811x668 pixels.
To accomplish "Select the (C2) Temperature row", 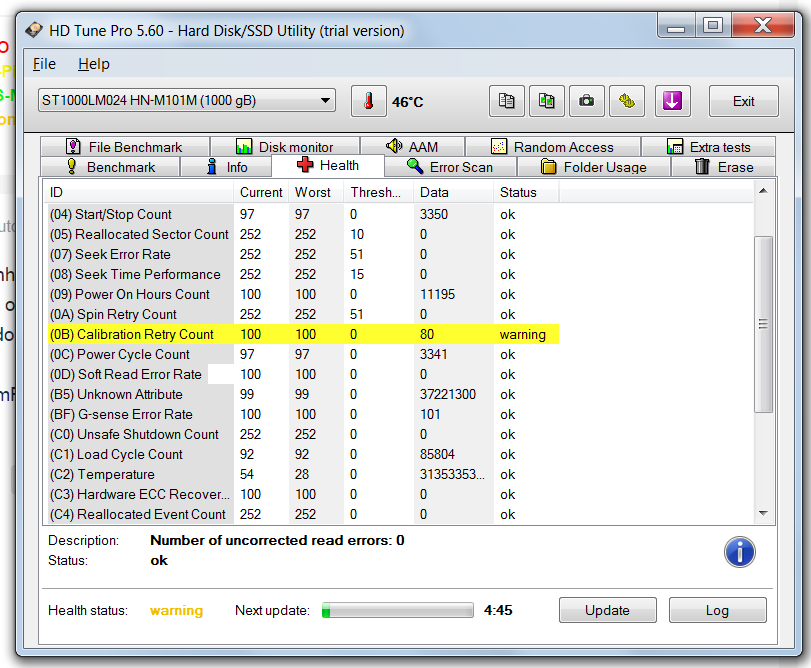I will pos(302,474).
